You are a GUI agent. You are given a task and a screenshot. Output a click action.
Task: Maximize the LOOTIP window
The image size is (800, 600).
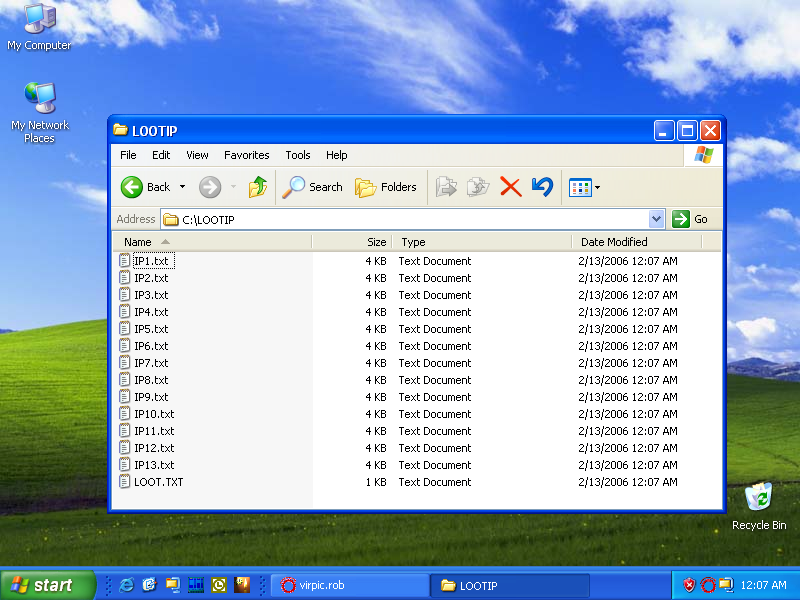pyautogui.click(x=687, y=131)
